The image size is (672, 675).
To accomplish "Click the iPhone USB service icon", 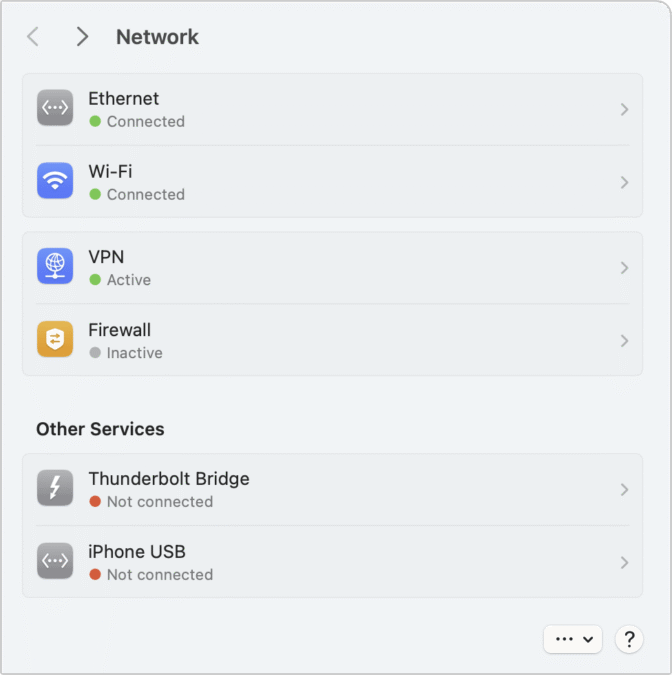I will point(55,560).
